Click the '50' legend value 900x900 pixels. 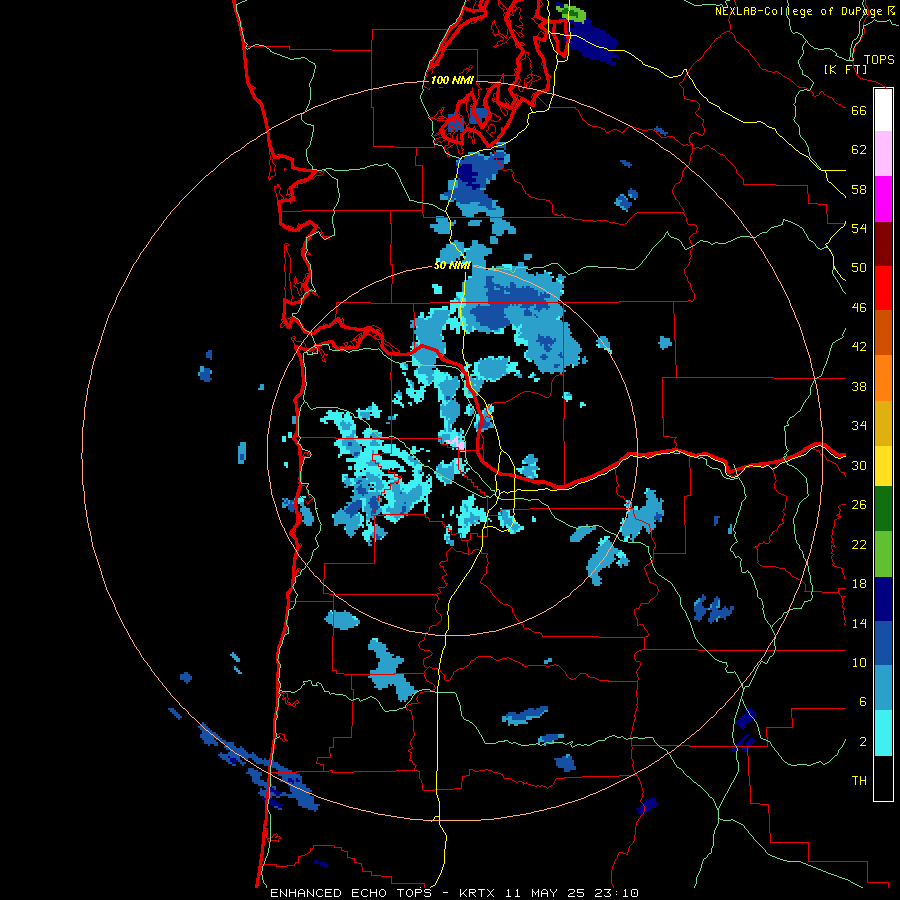[x=859, y=267]
